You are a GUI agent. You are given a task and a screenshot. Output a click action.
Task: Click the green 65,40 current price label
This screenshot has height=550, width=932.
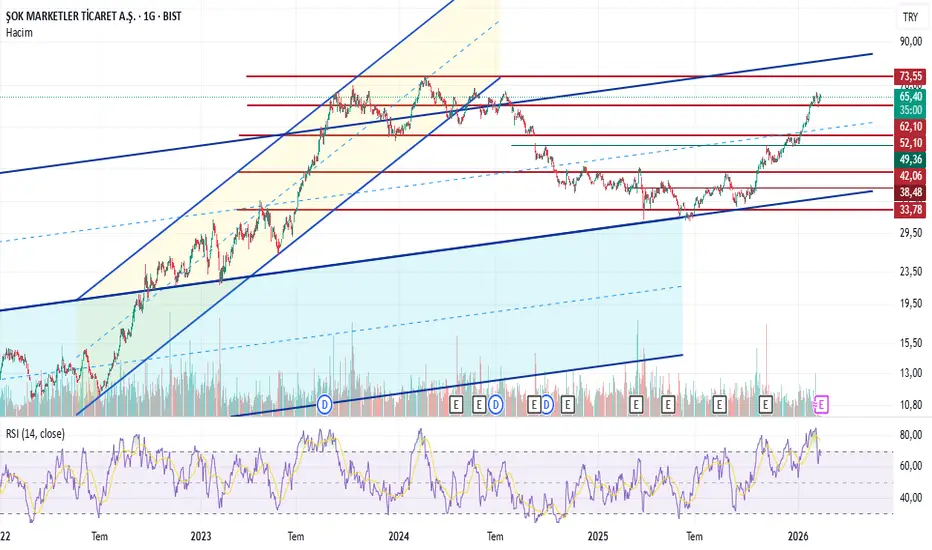(910, 96)
